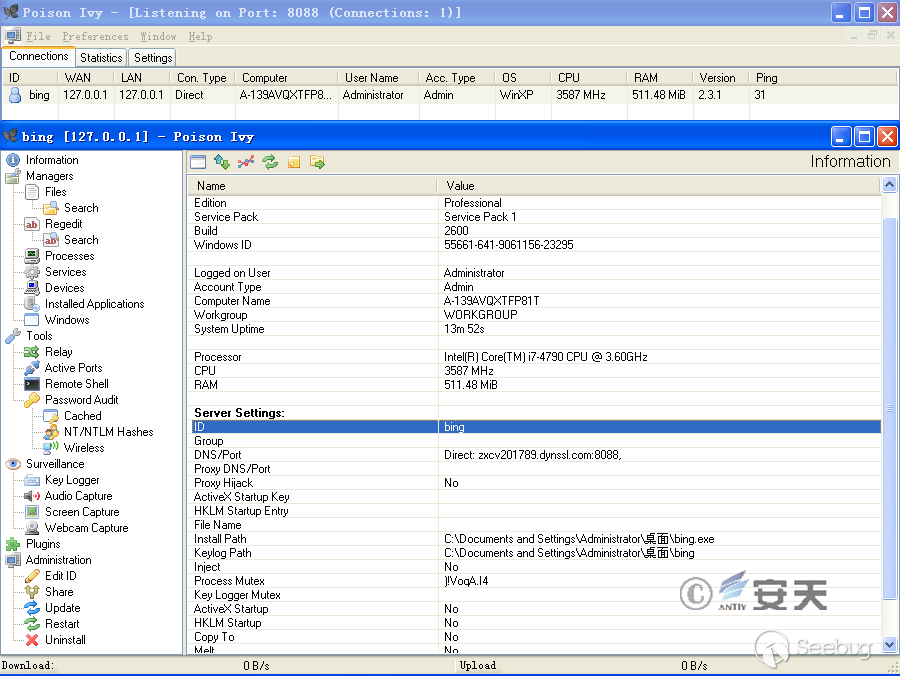Open Installed Applications in Managers
900x676 pixels.
(94, 304)
